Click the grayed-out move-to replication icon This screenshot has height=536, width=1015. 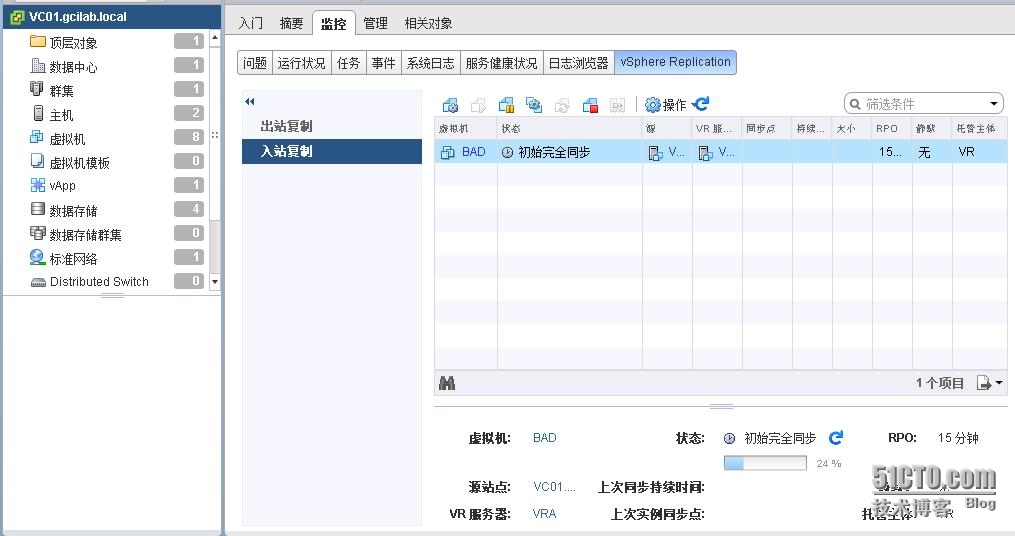point(562,105)
